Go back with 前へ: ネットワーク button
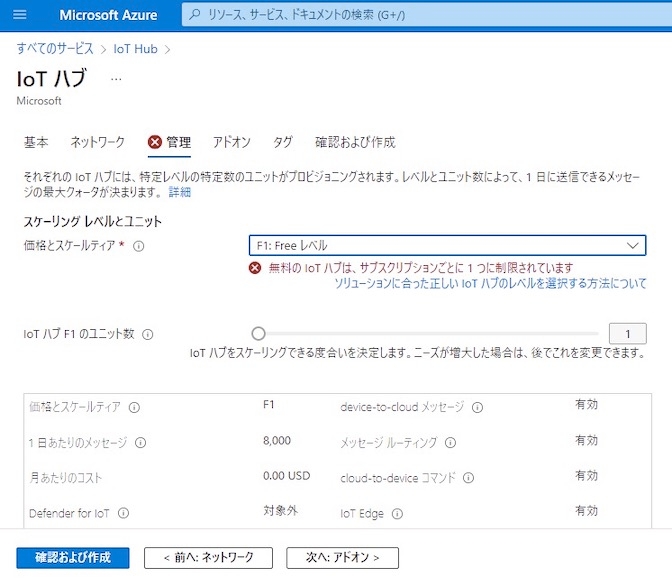This screenshot has height=586, width=672. [x=208, y=558]
